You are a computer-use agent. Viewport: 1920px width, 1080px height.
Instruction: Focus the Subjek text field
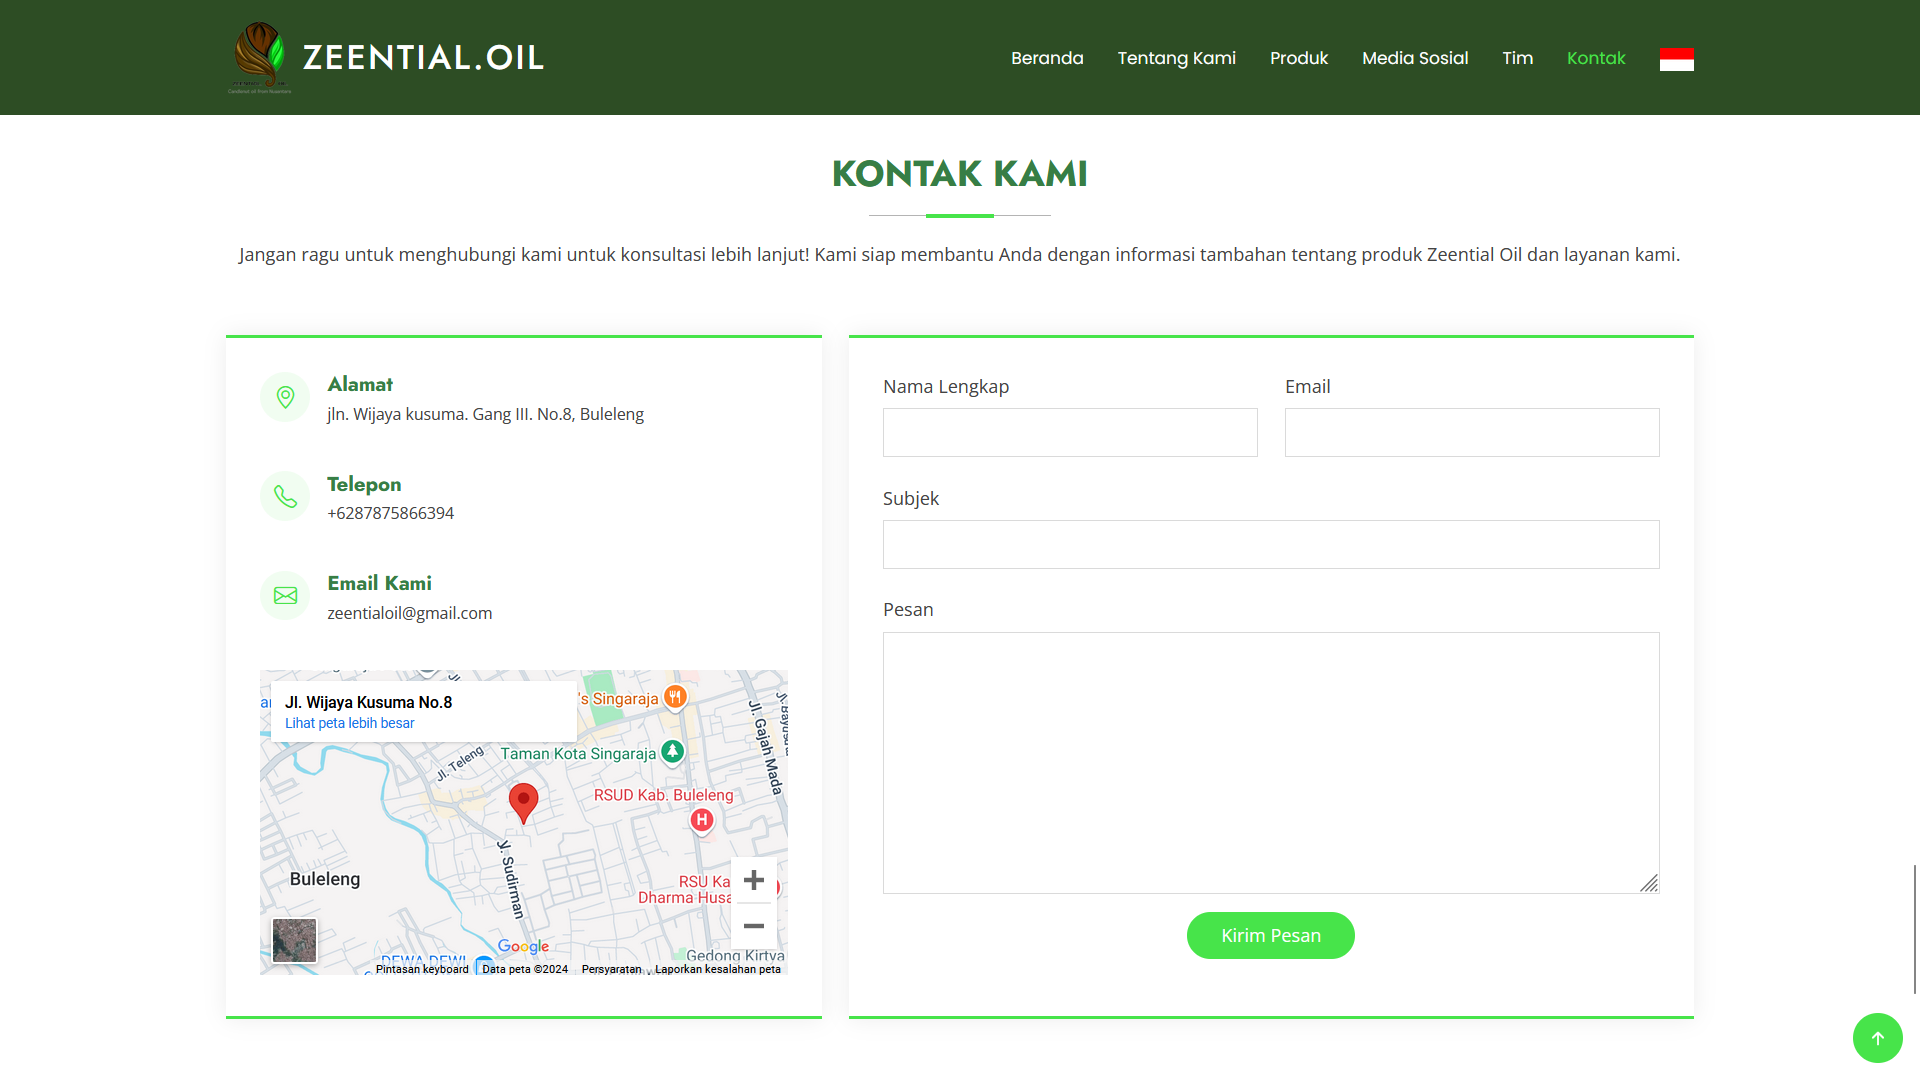1270,544
